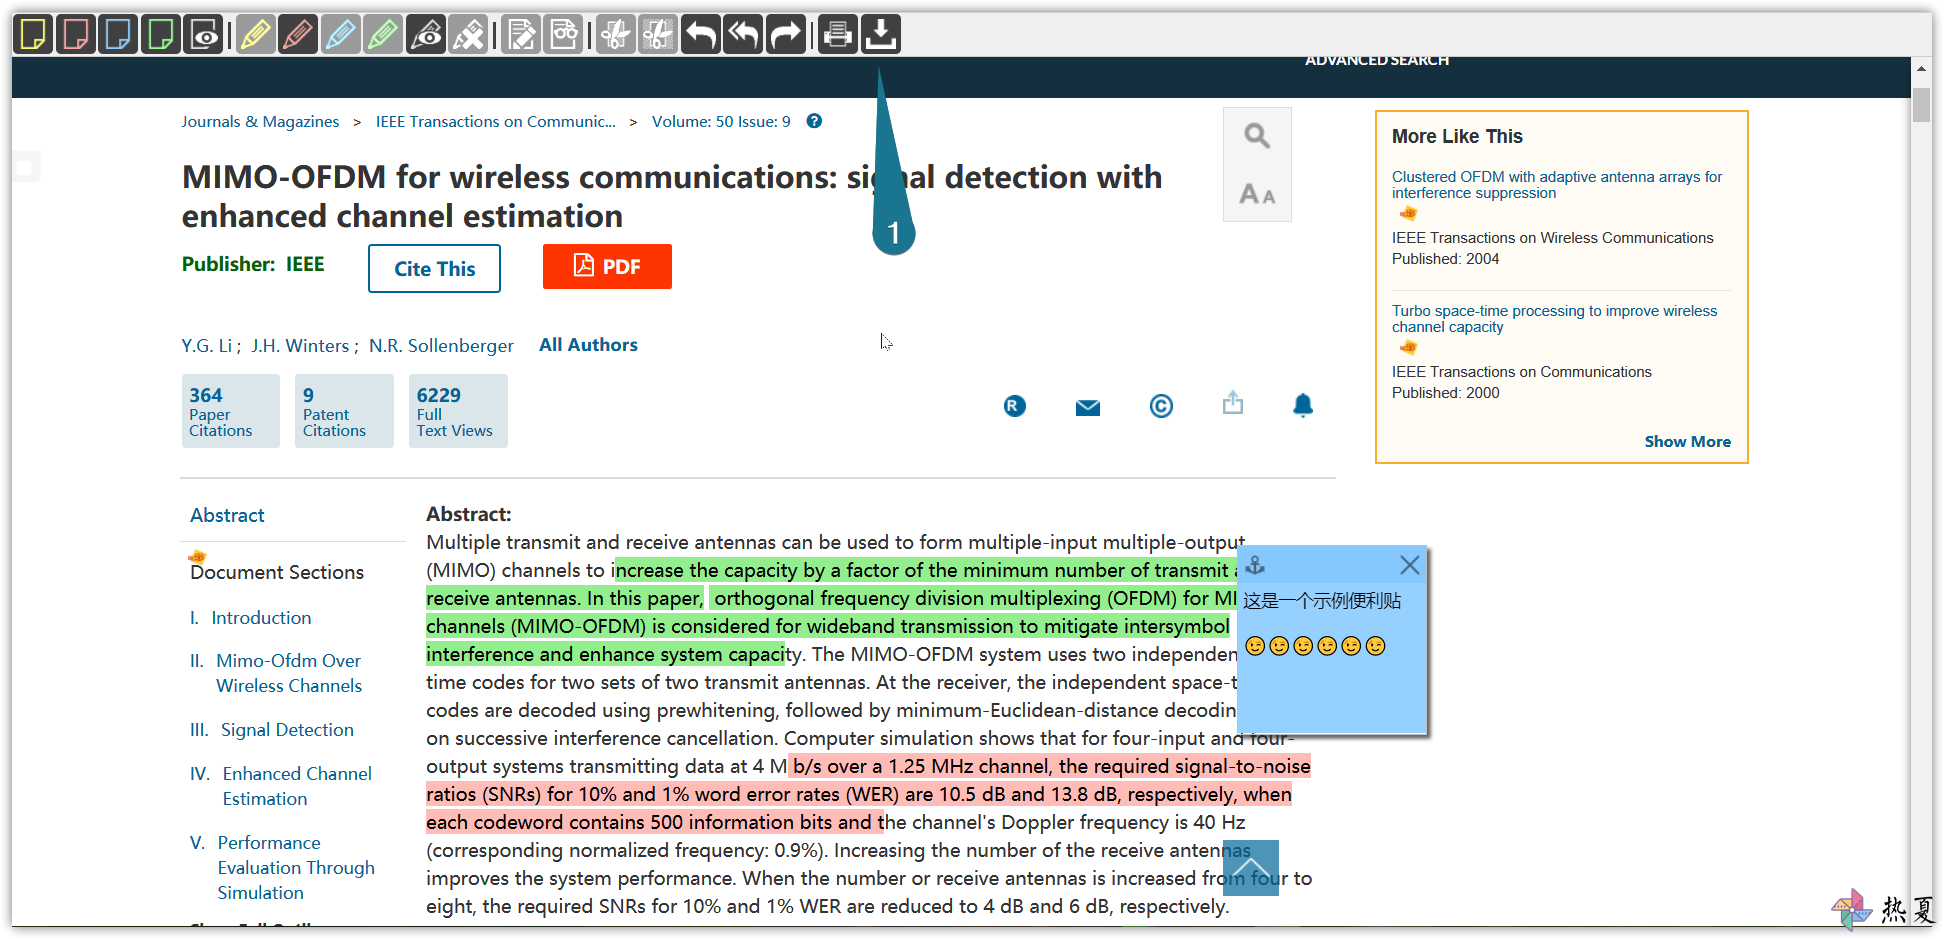Viewport: 1944px width, 939px height.
Task: Download the annotated page
Action: 881,34
